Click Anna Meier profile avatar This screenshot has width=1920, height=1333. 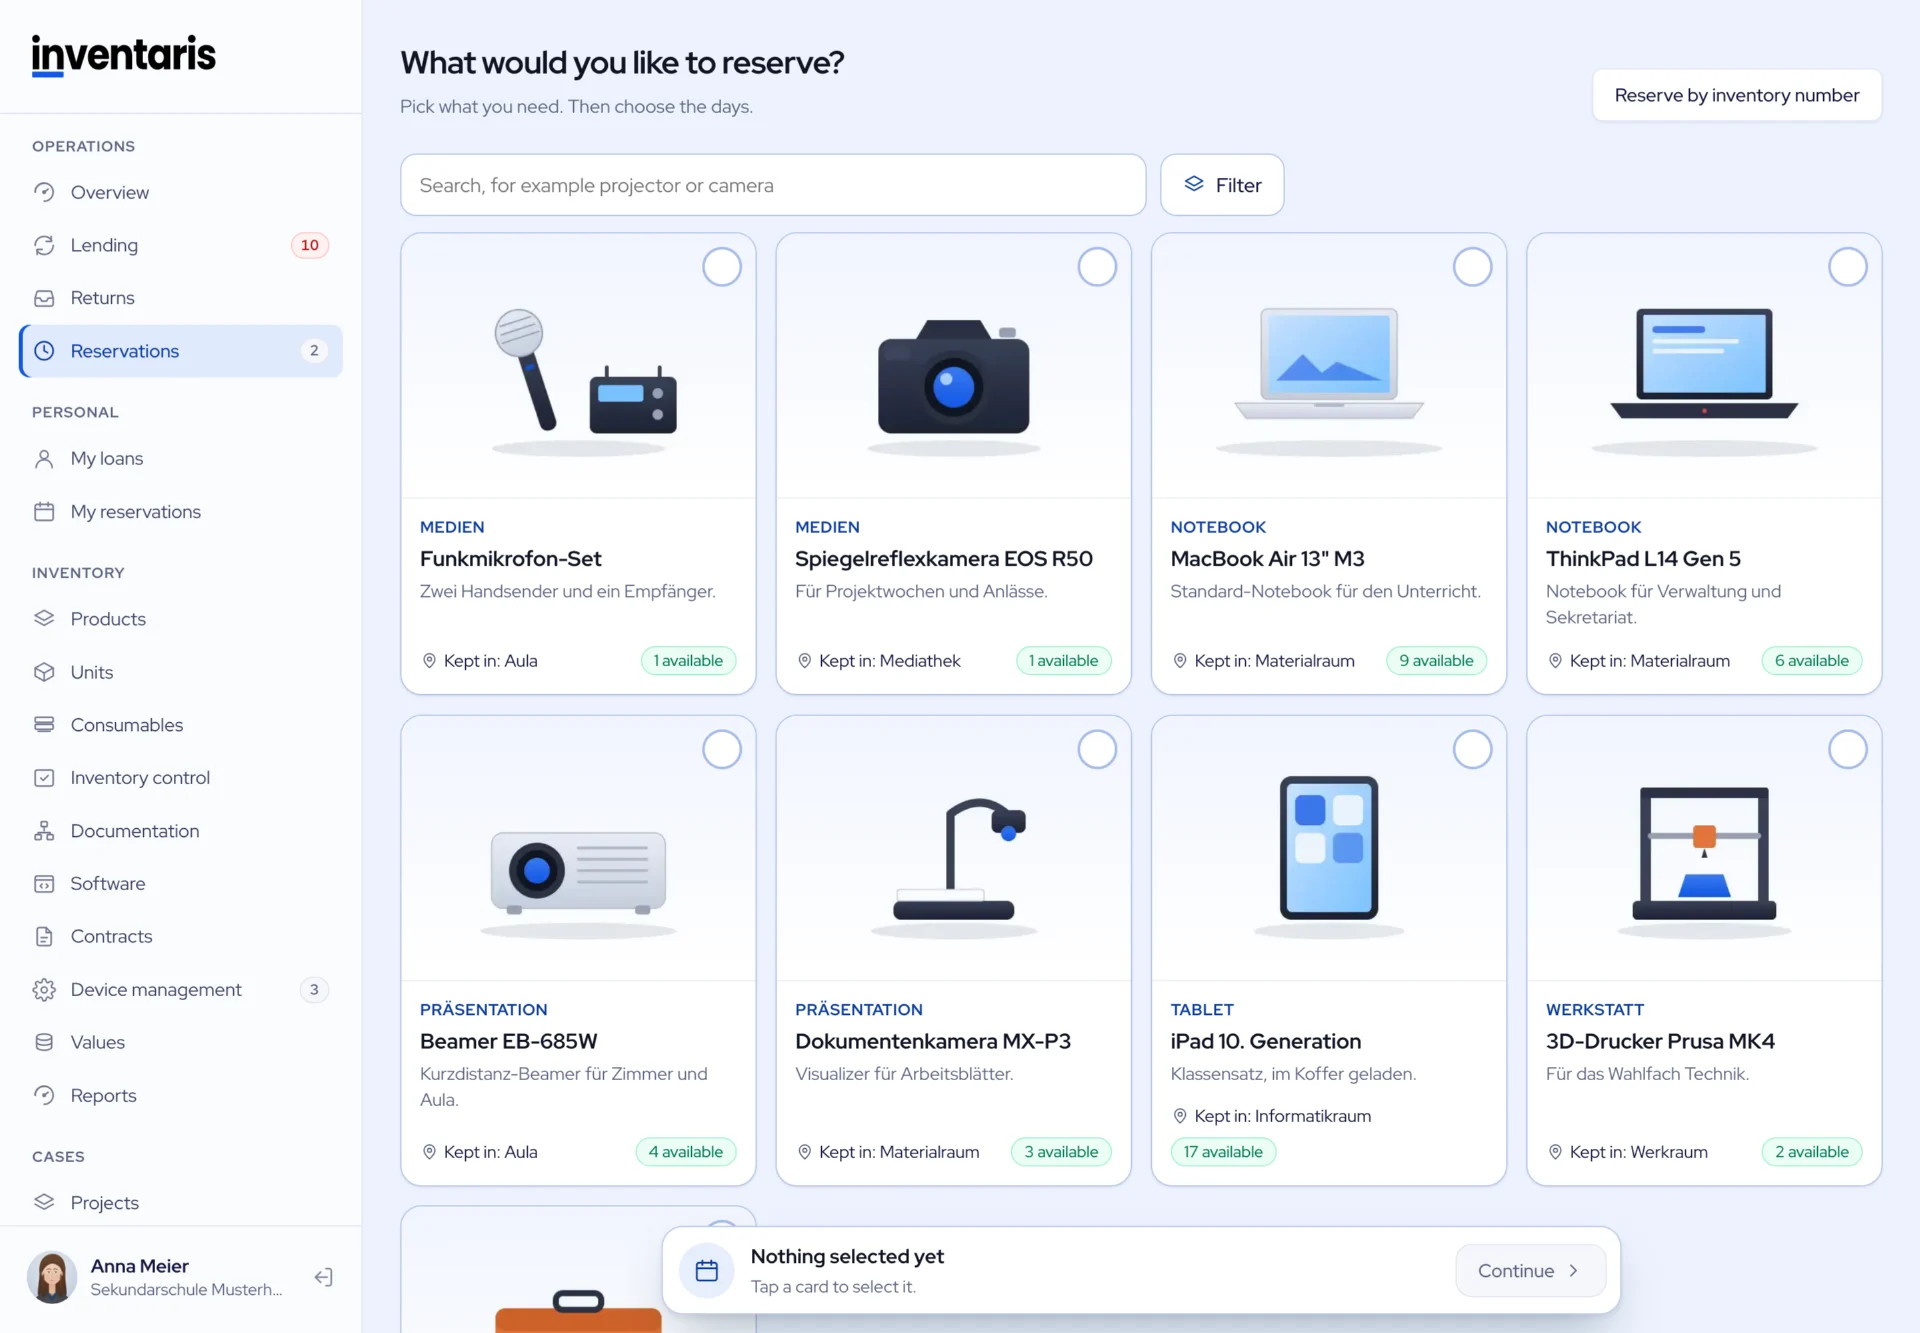point(52,1277)
